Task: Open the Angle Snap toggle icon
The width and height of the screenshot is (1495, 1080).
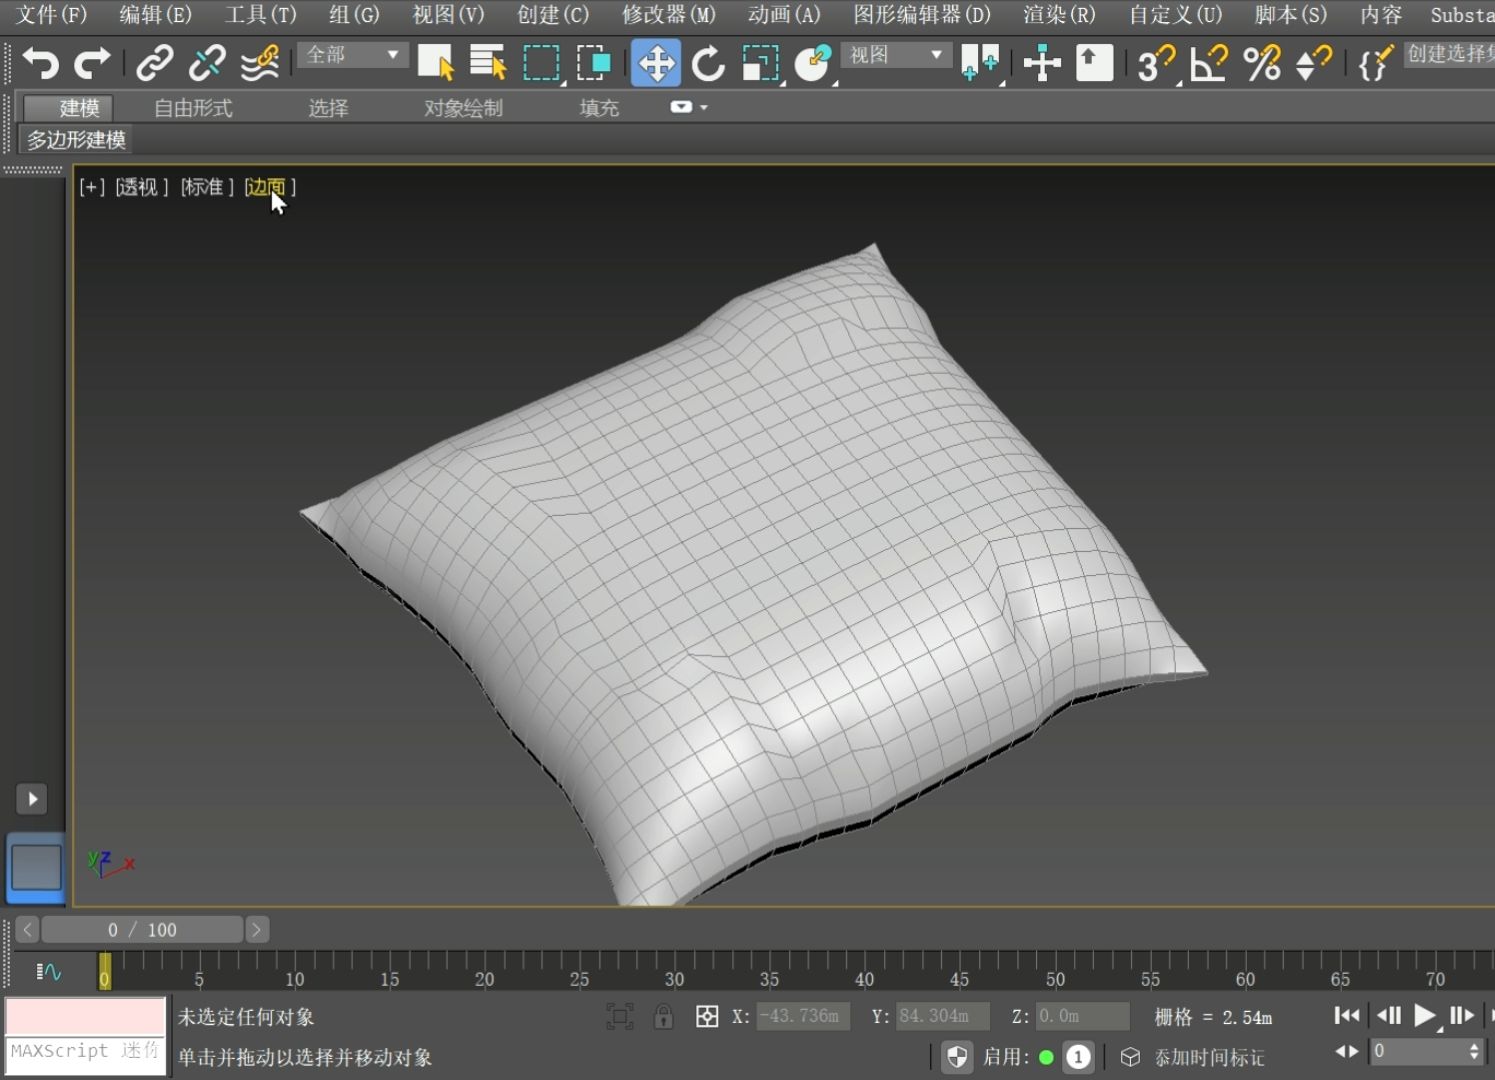Action: coord(1206,62)
